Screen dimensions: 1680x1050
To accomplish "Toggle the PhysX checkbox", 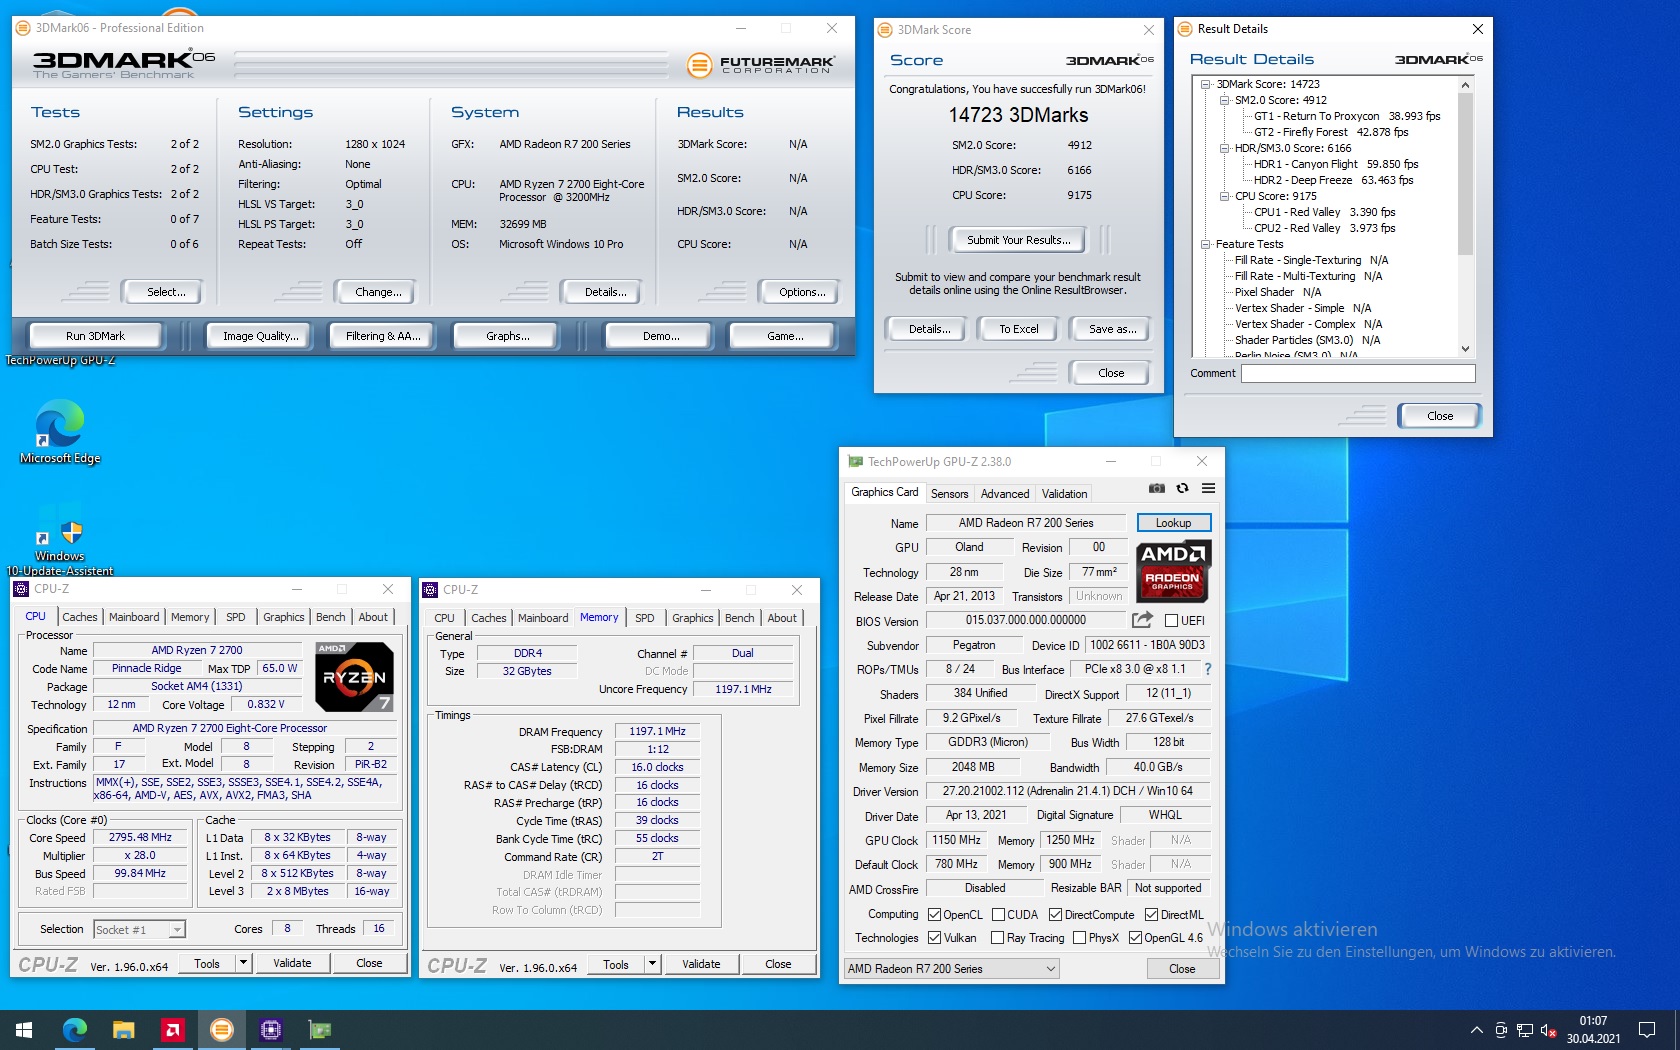I will click(x=1079, y=937).
